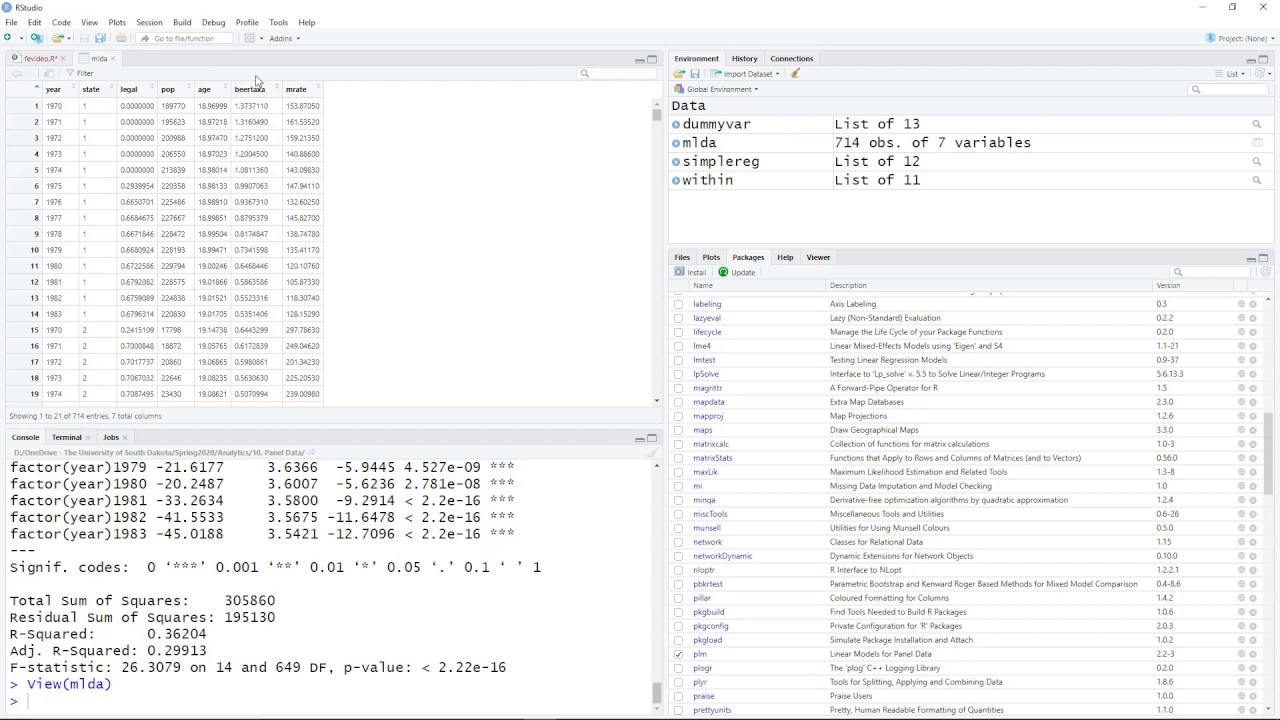Click the save all files icon
The image size is (1280, 720).
[101, 38]
